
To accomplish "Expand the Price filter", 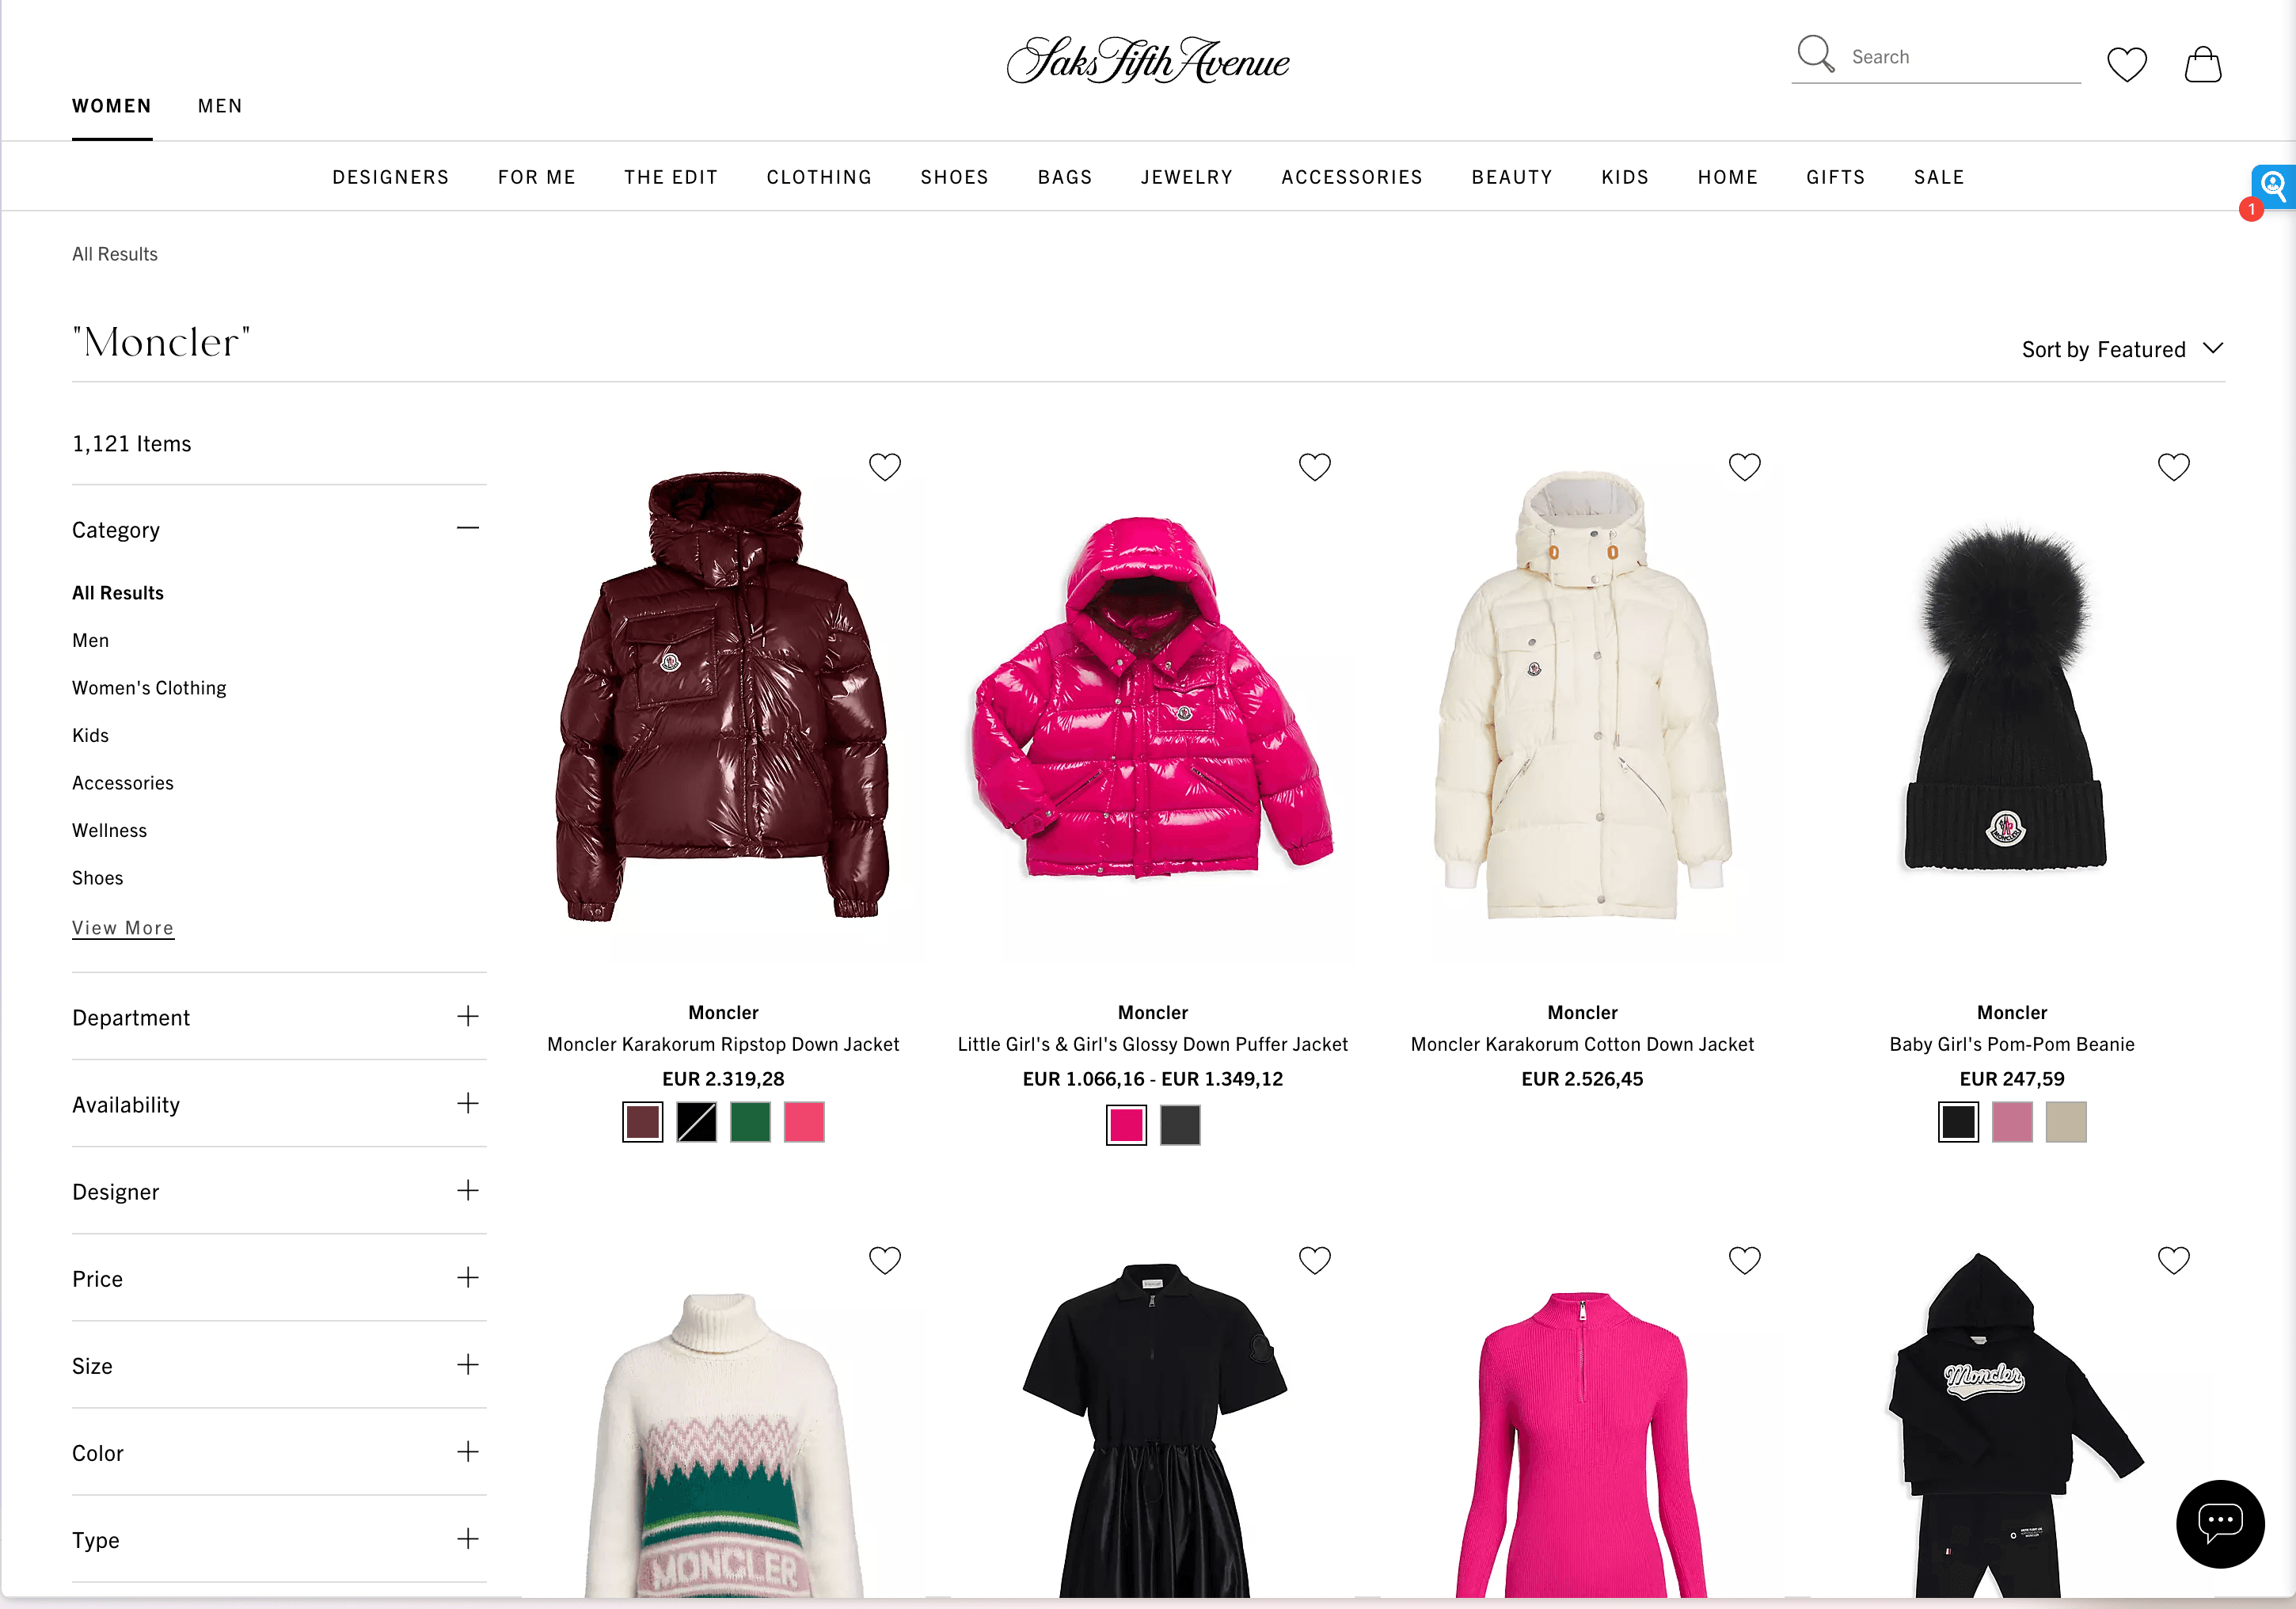I will point(278,1278).
